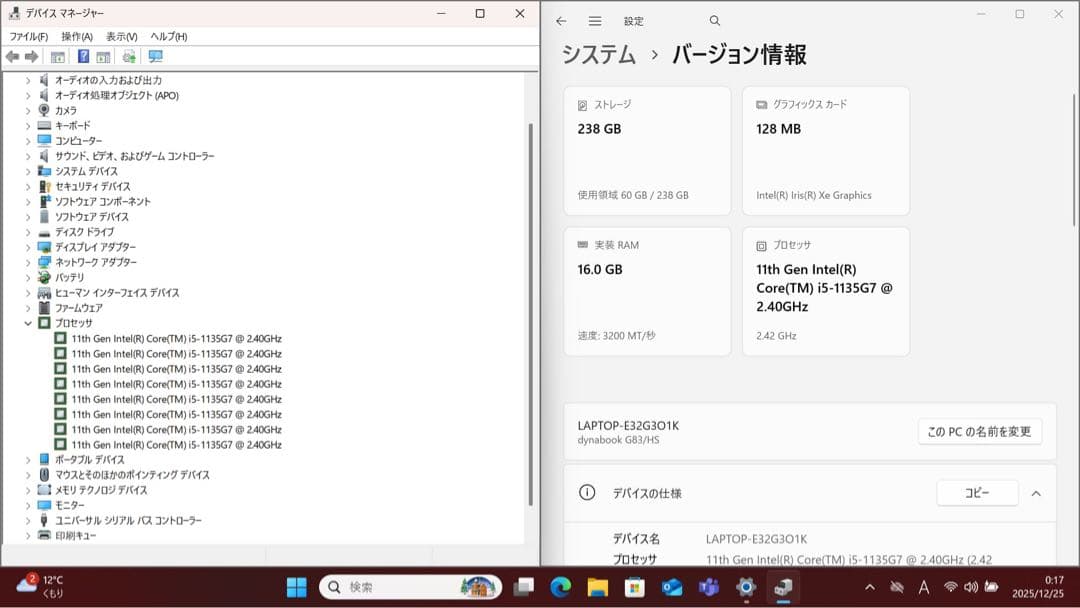Open the Settings navigation hamburger menu

[x=594, y=20]
